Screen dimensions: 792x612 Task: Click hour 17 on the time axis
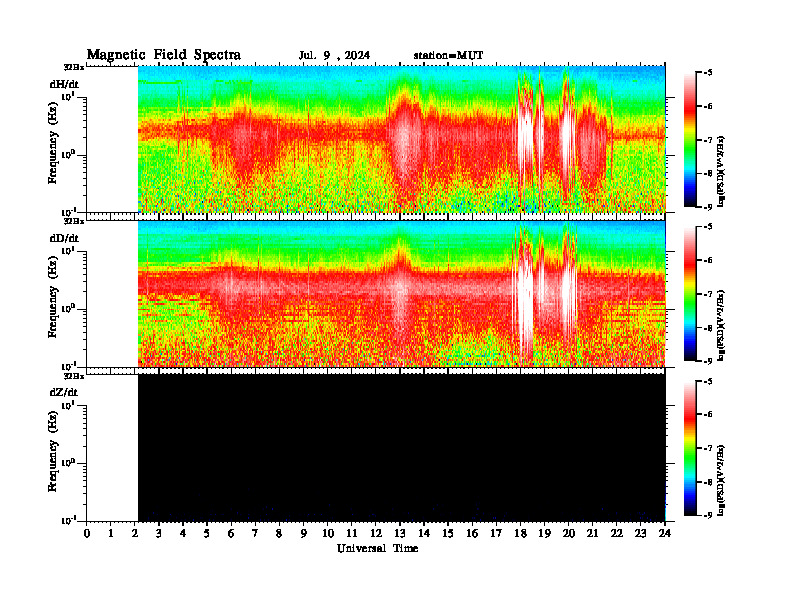click(496, 533)
